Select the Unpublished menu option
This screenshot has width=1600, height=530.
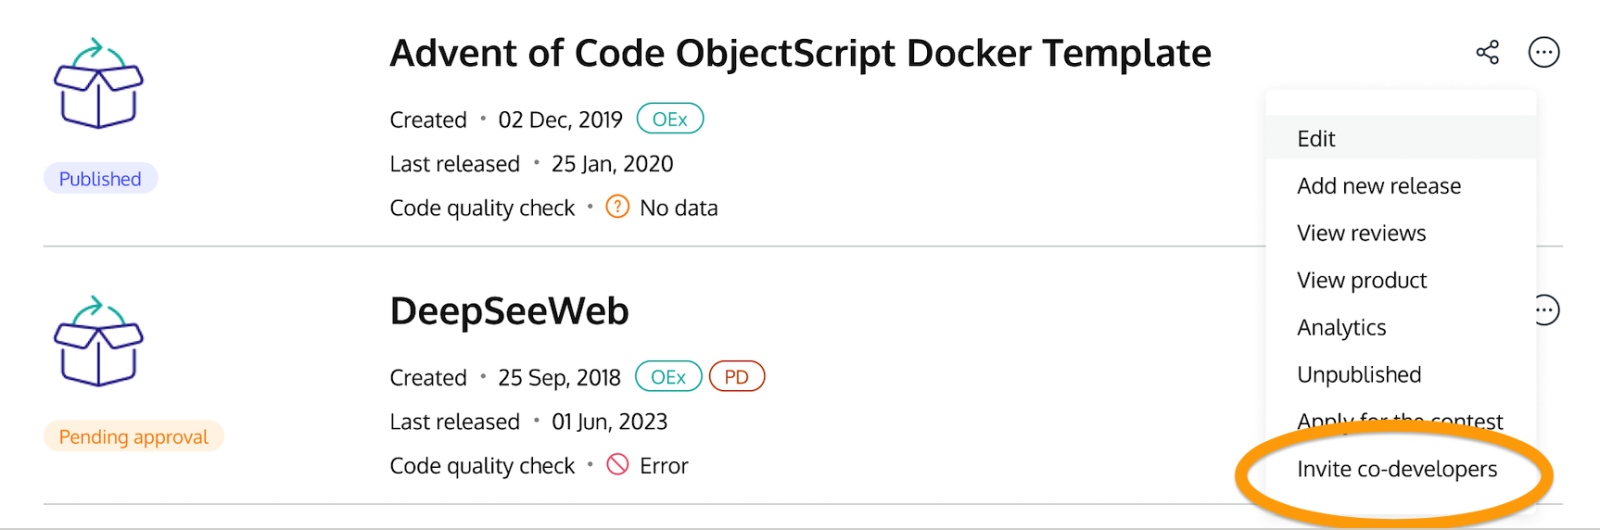click(1358, 374)
